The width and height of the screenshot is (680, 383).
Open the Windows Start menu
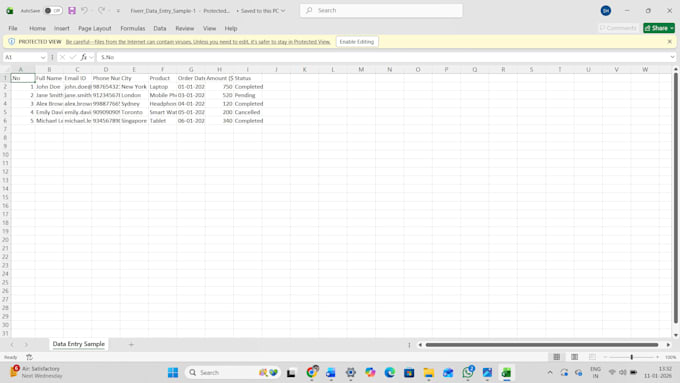pos(173,373)
